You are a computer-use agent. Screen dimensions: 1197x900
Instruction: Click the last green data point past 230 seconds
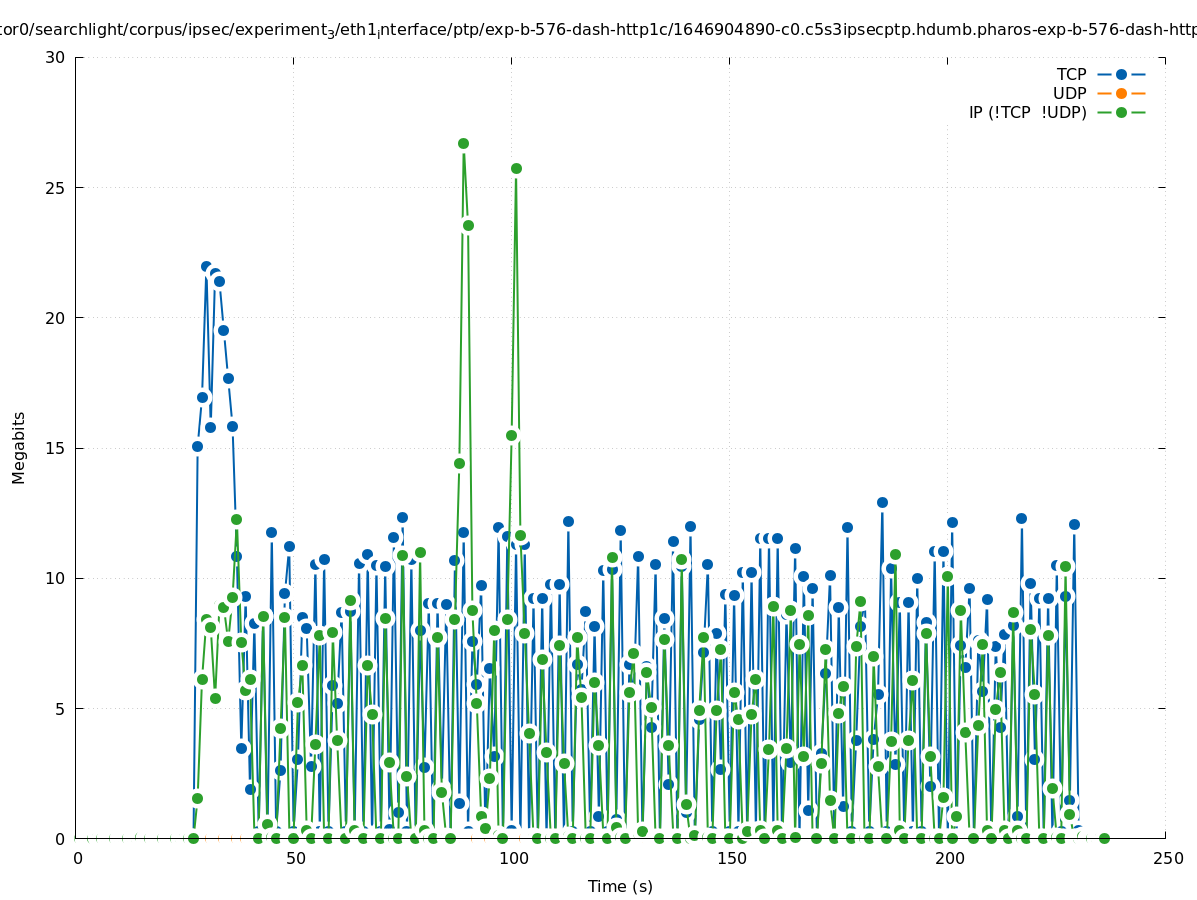[1104, 838]
